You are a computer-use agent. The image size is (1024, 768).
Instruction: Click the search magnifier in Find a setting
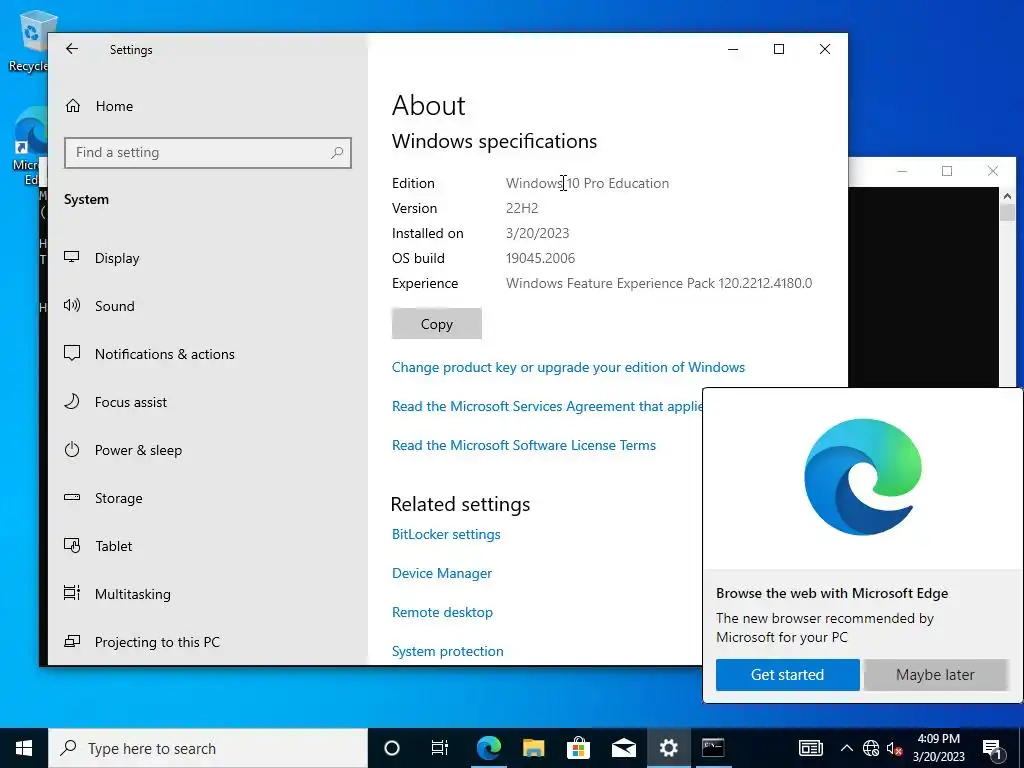(337, 153)
